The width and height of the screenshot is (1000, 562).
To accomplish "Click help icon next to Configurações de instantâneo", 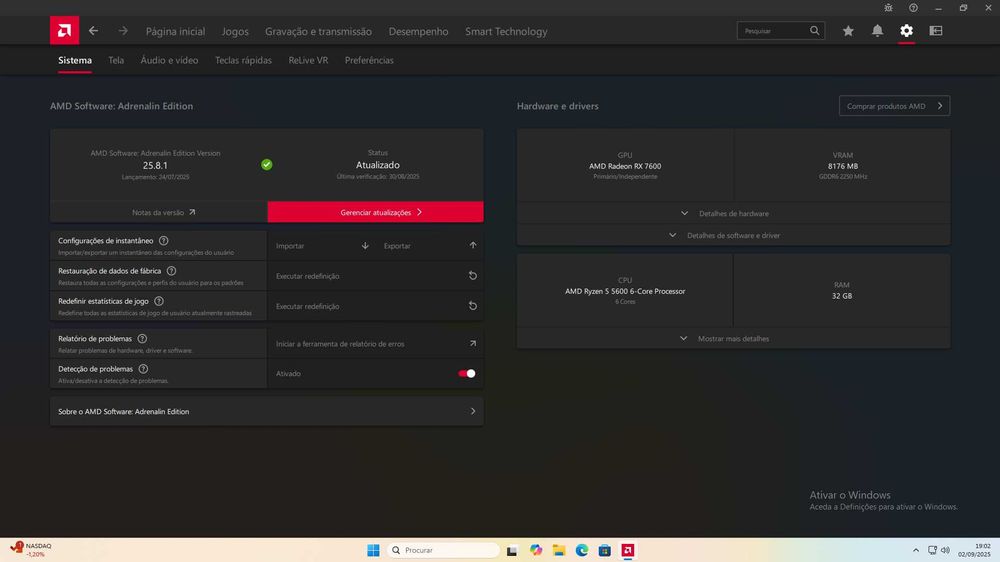I will click(164, 240).
